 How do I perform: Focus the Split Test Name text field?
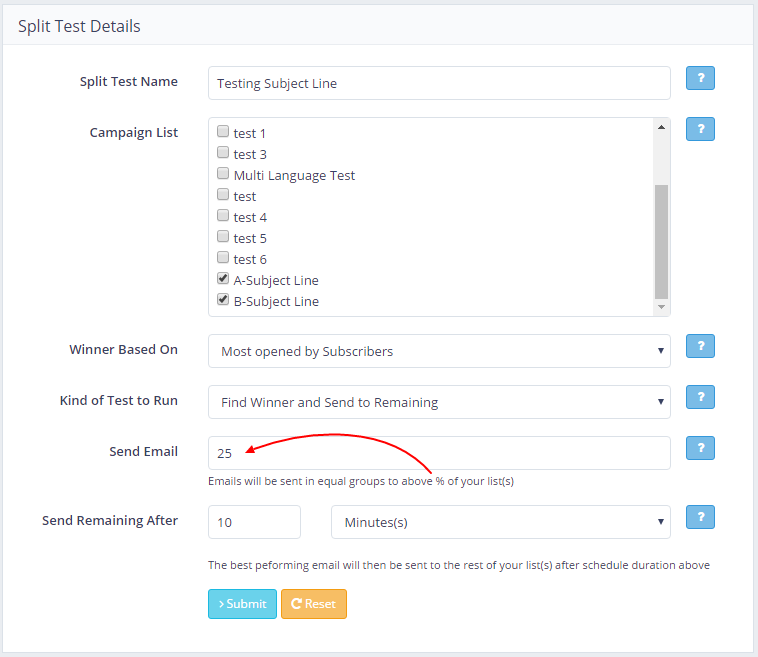click(x=439, y=84)
